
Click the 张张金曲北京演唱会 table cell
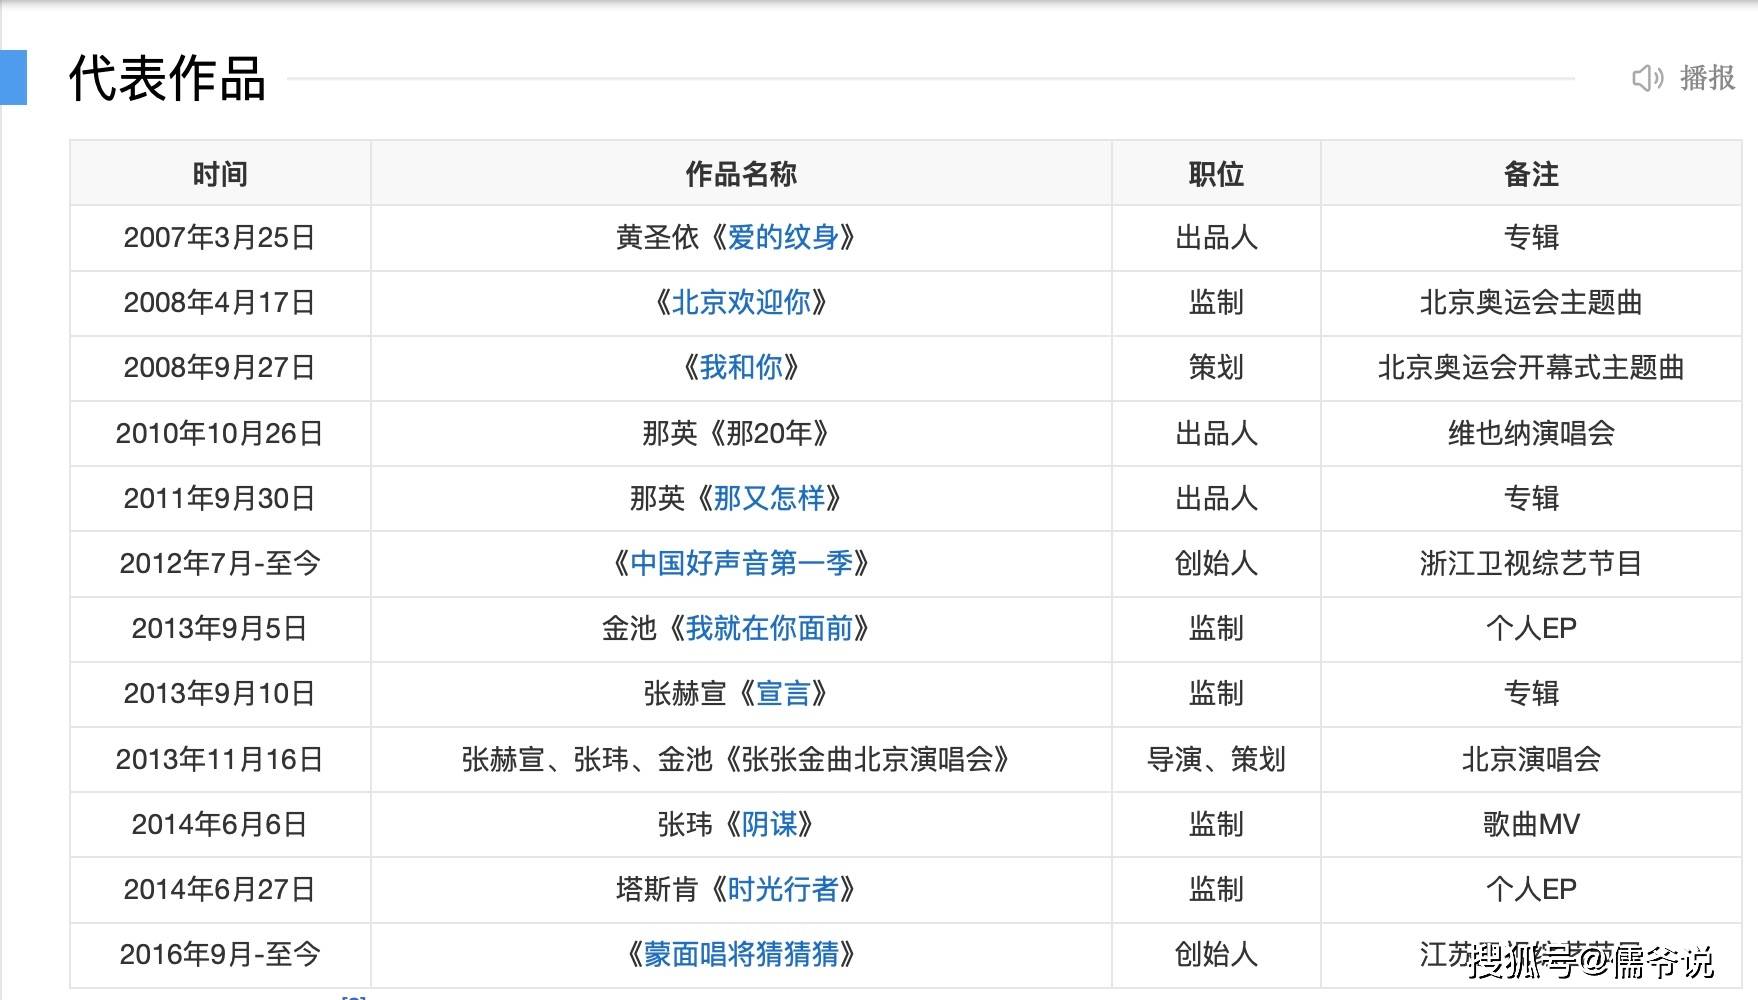[x=736, y=759]
